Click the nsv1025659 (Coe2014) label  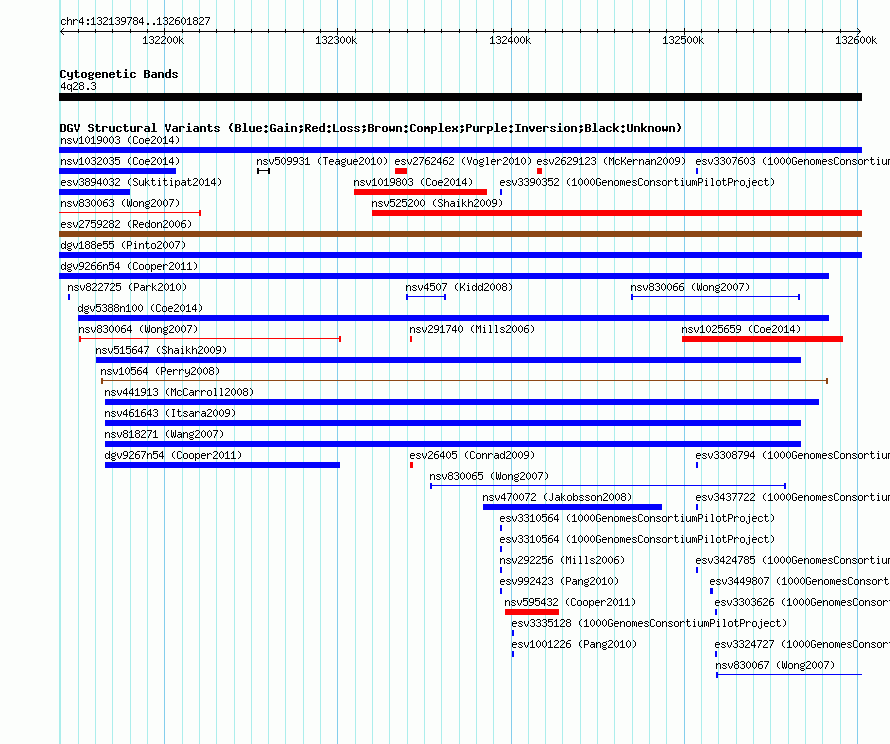(x=741, y=329)
